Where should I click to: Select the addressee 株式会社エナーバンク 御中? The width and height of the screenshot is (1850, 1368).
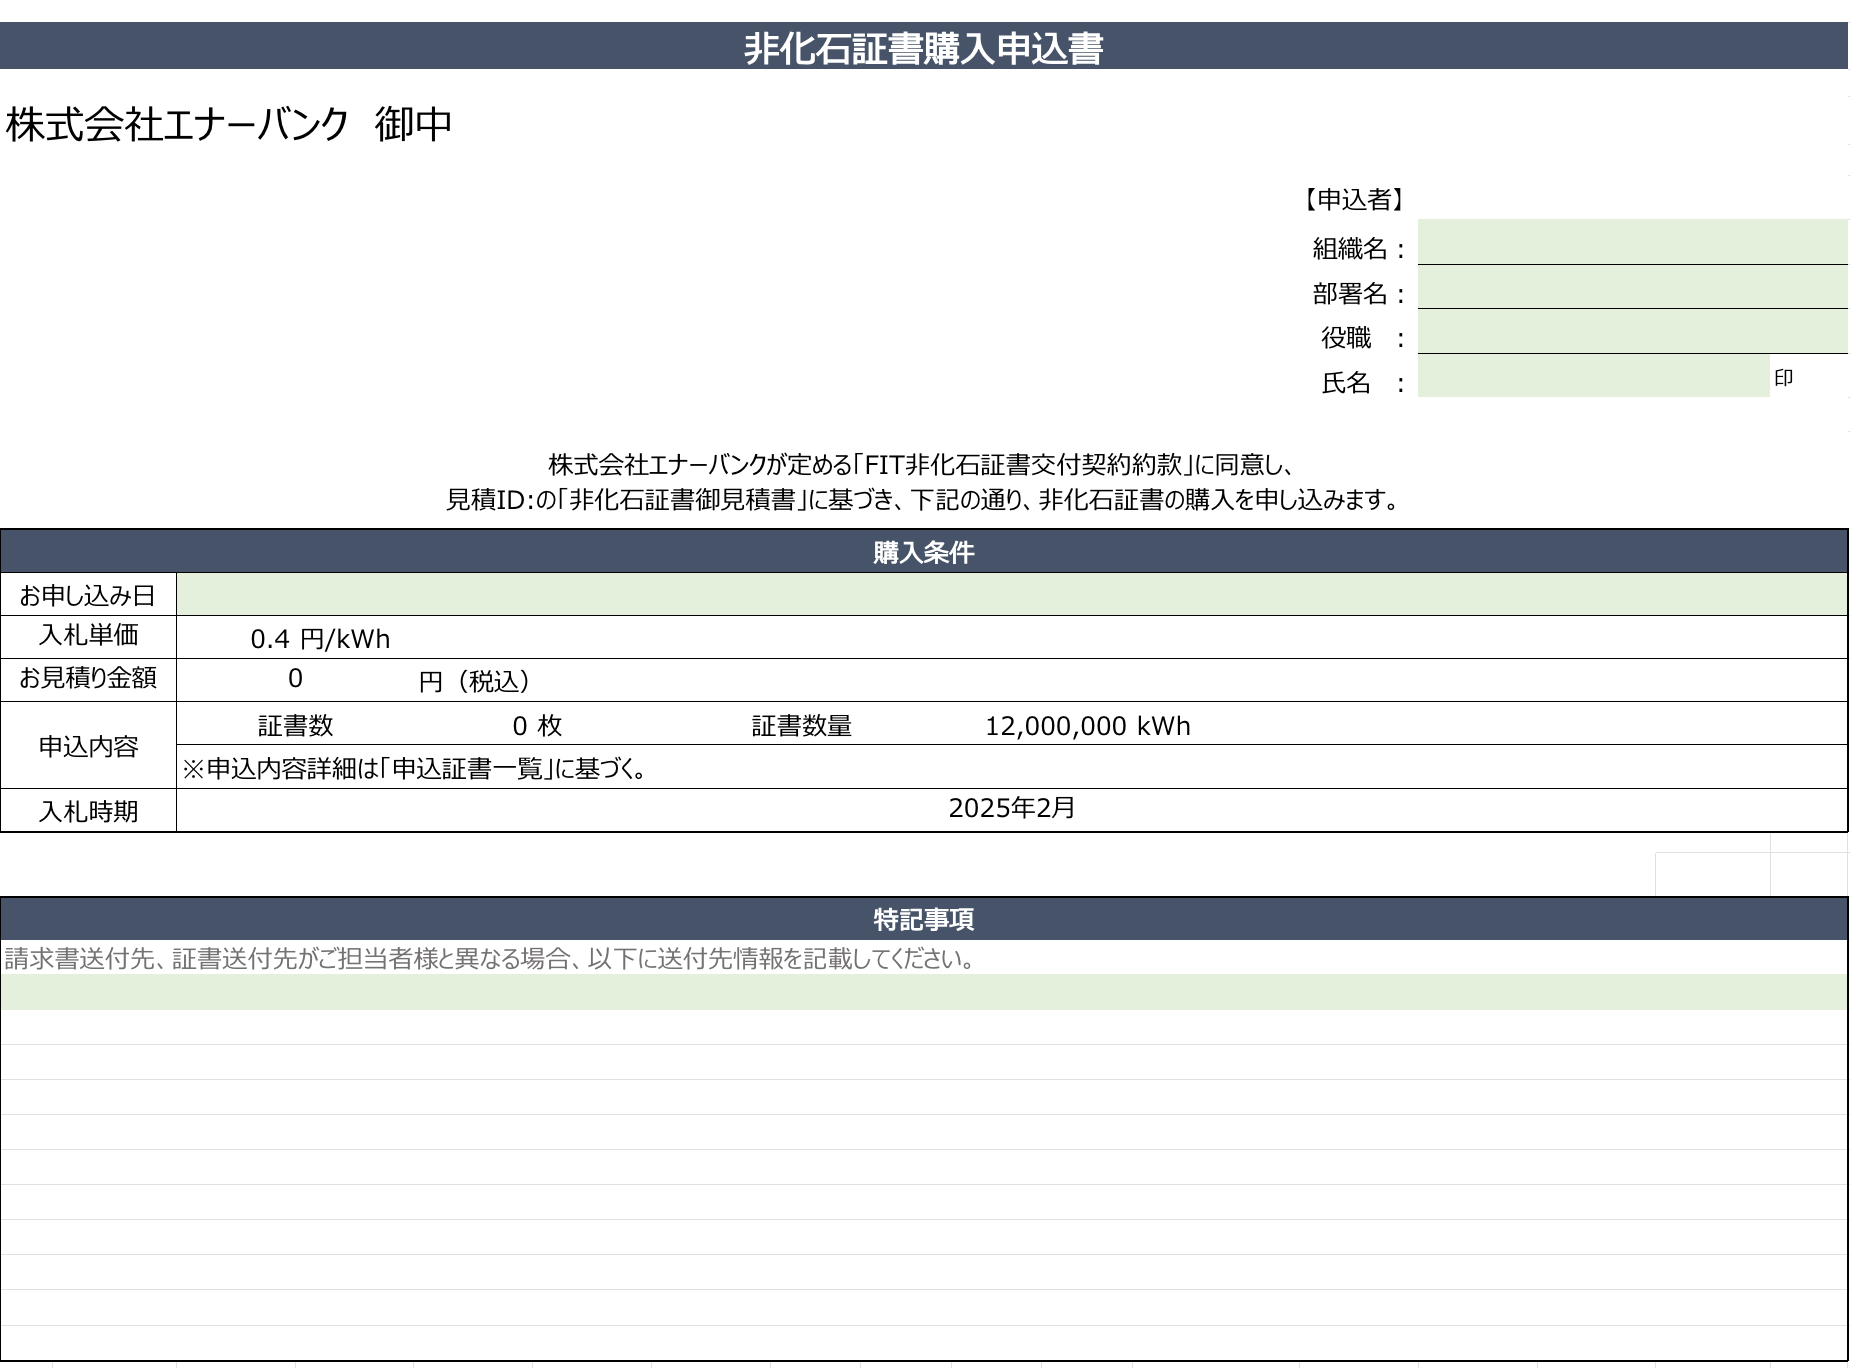229,124
